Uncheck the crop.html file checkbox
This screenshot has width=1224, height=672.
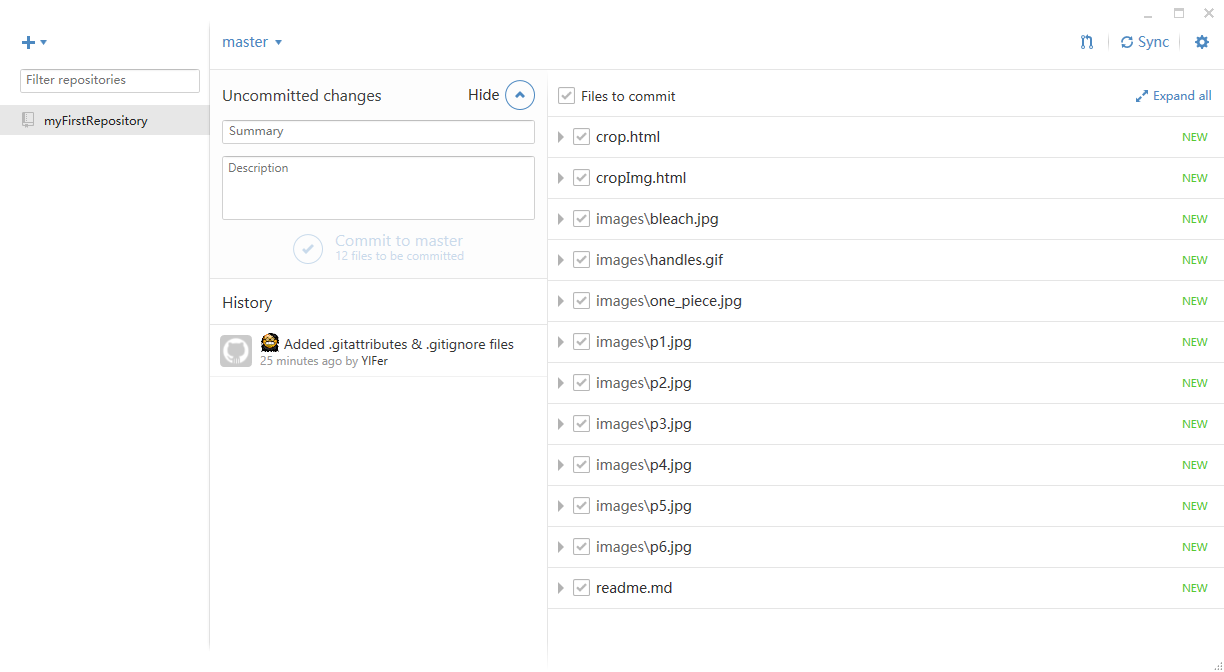[x=581, y=137]
